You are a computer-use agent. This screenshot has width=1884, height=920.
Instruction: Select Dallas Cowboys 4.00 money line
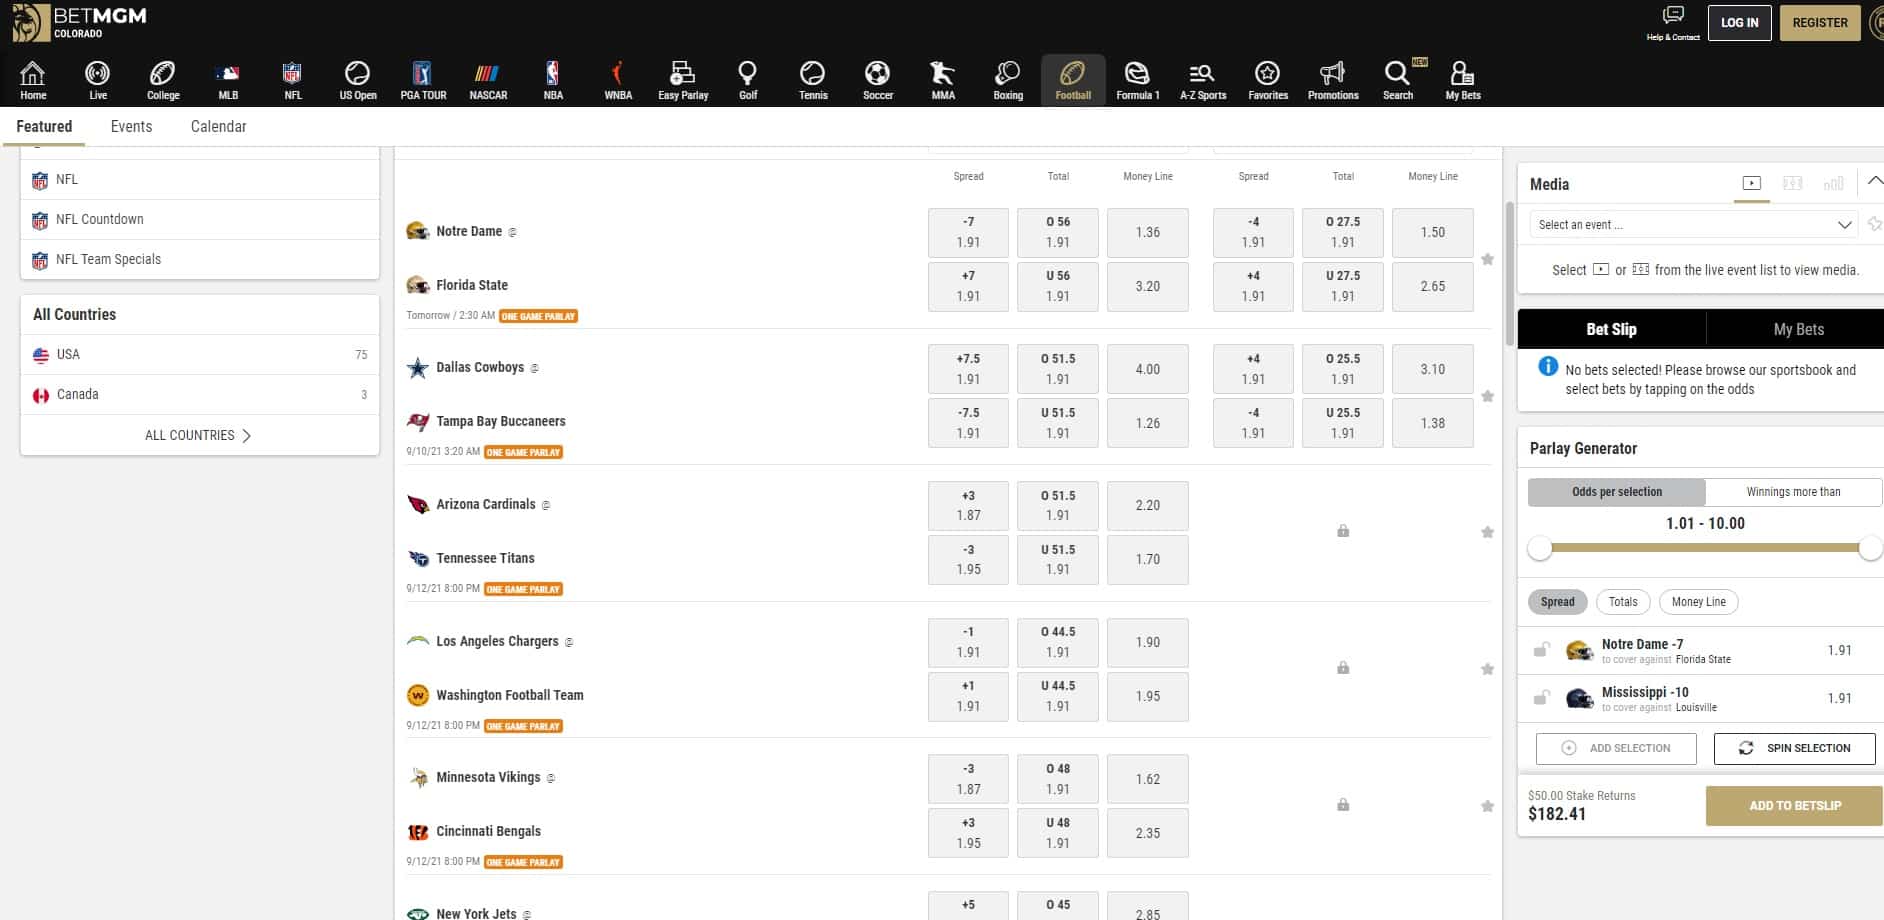[1148, 369]
